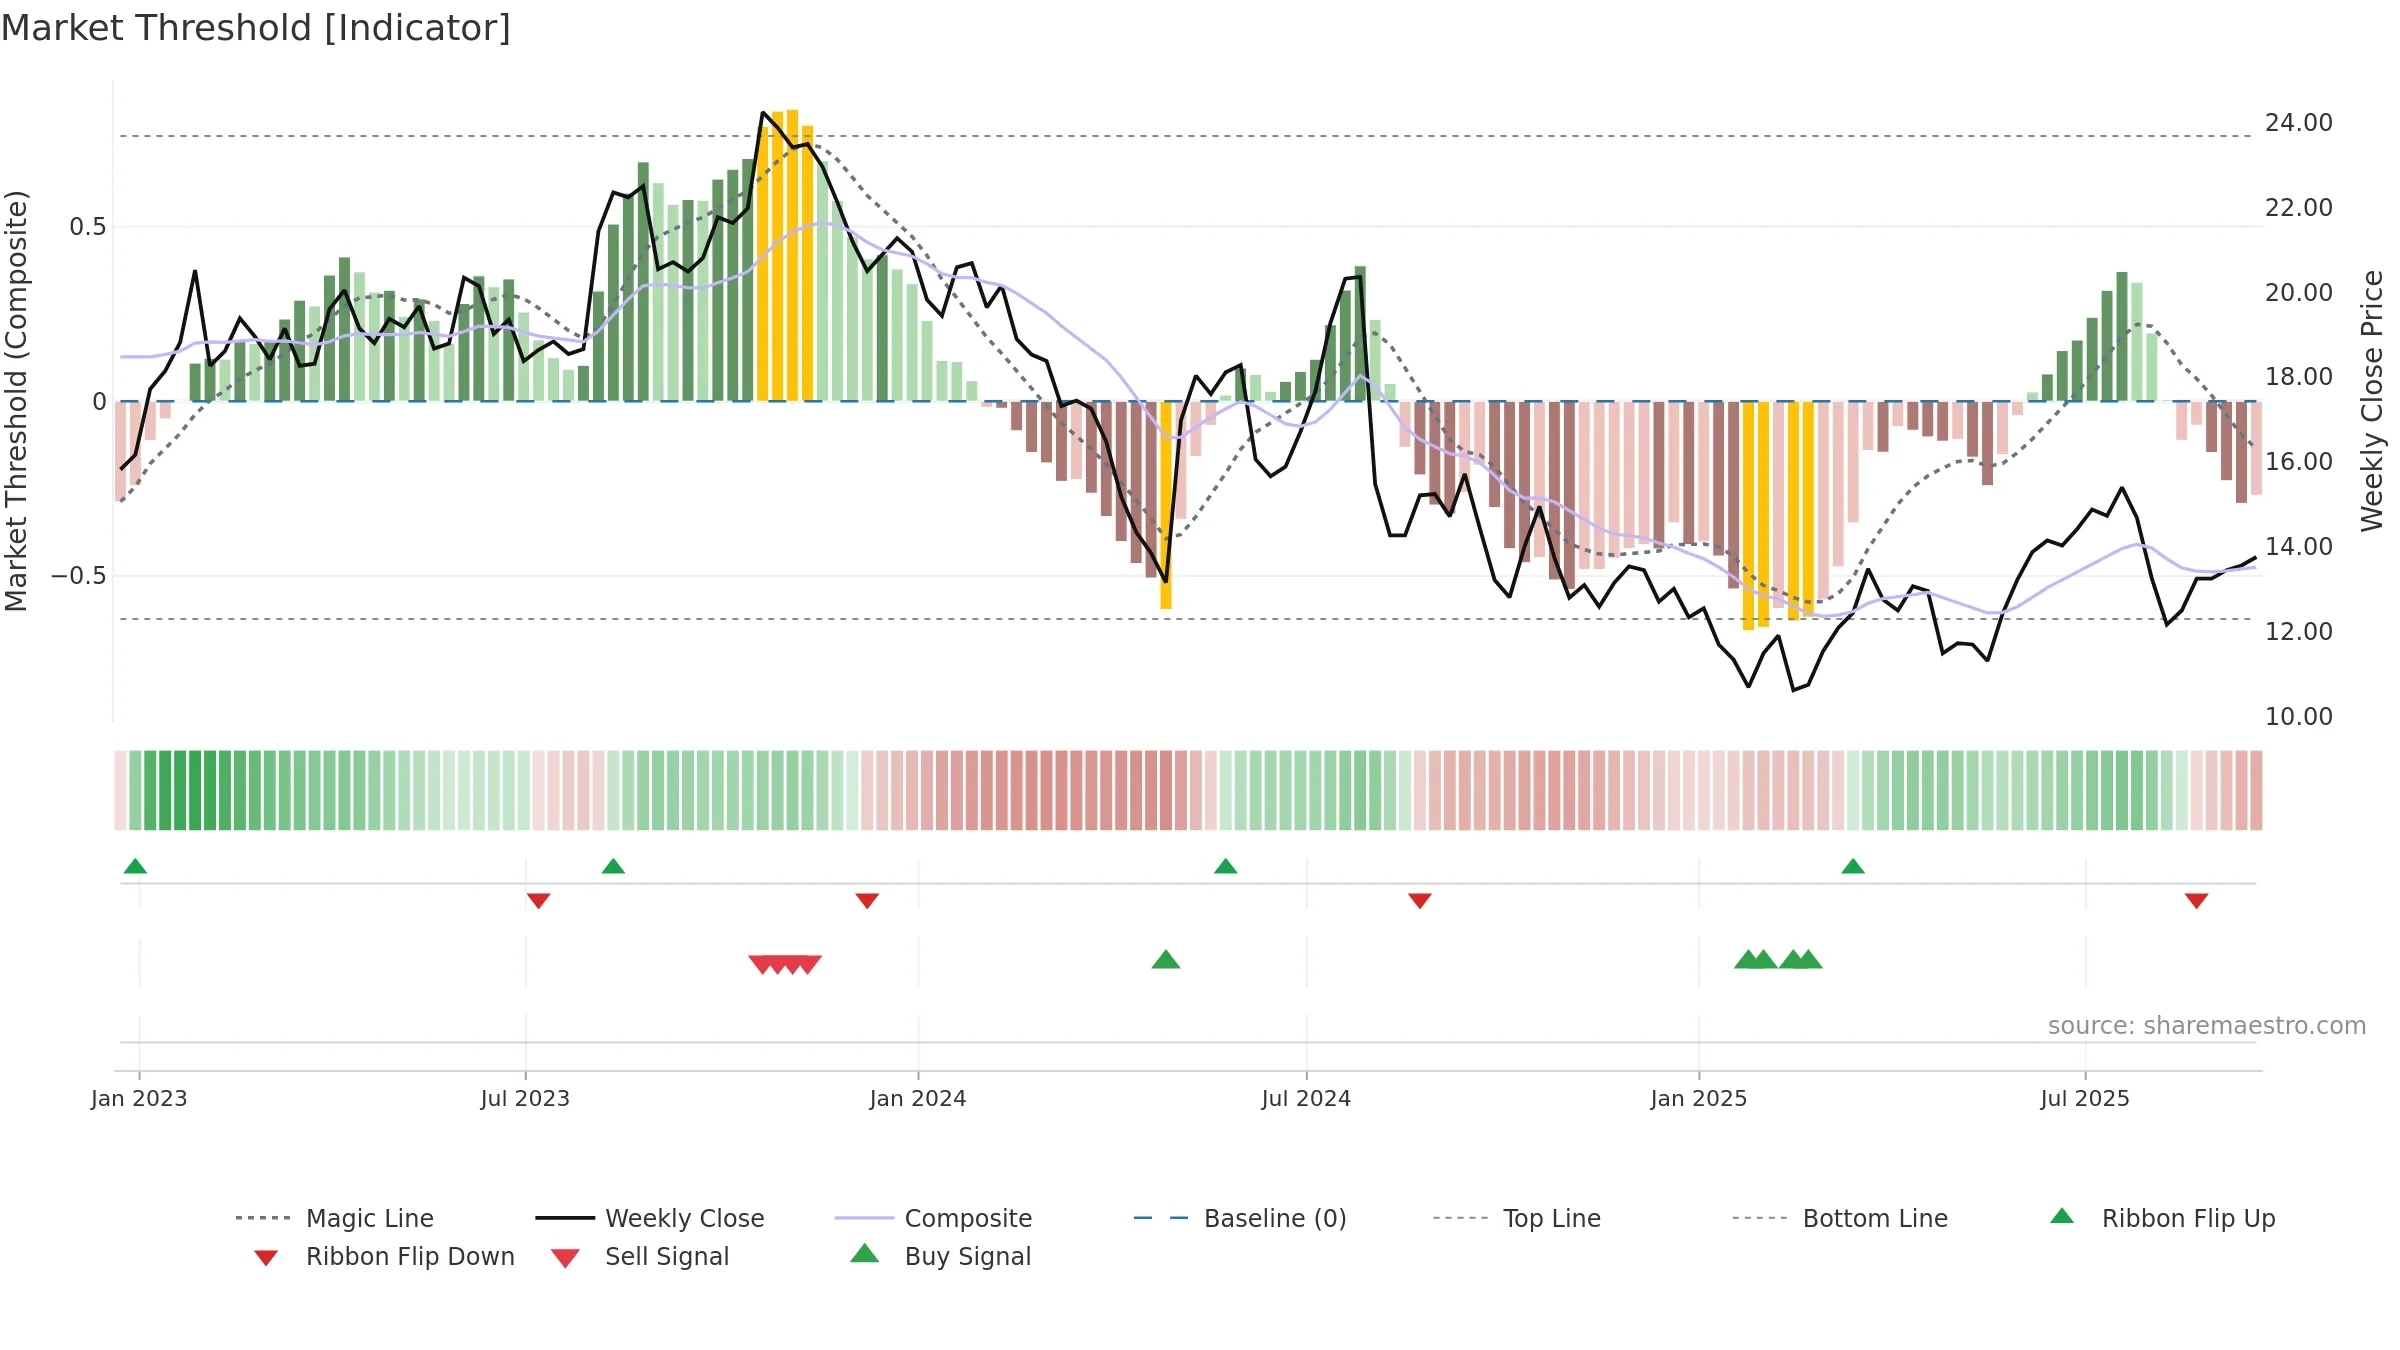Viewport: 2400px width, 1350px height.
Task: Click the Buy Signal legend entry
Action: click(x=940, y=1257)
